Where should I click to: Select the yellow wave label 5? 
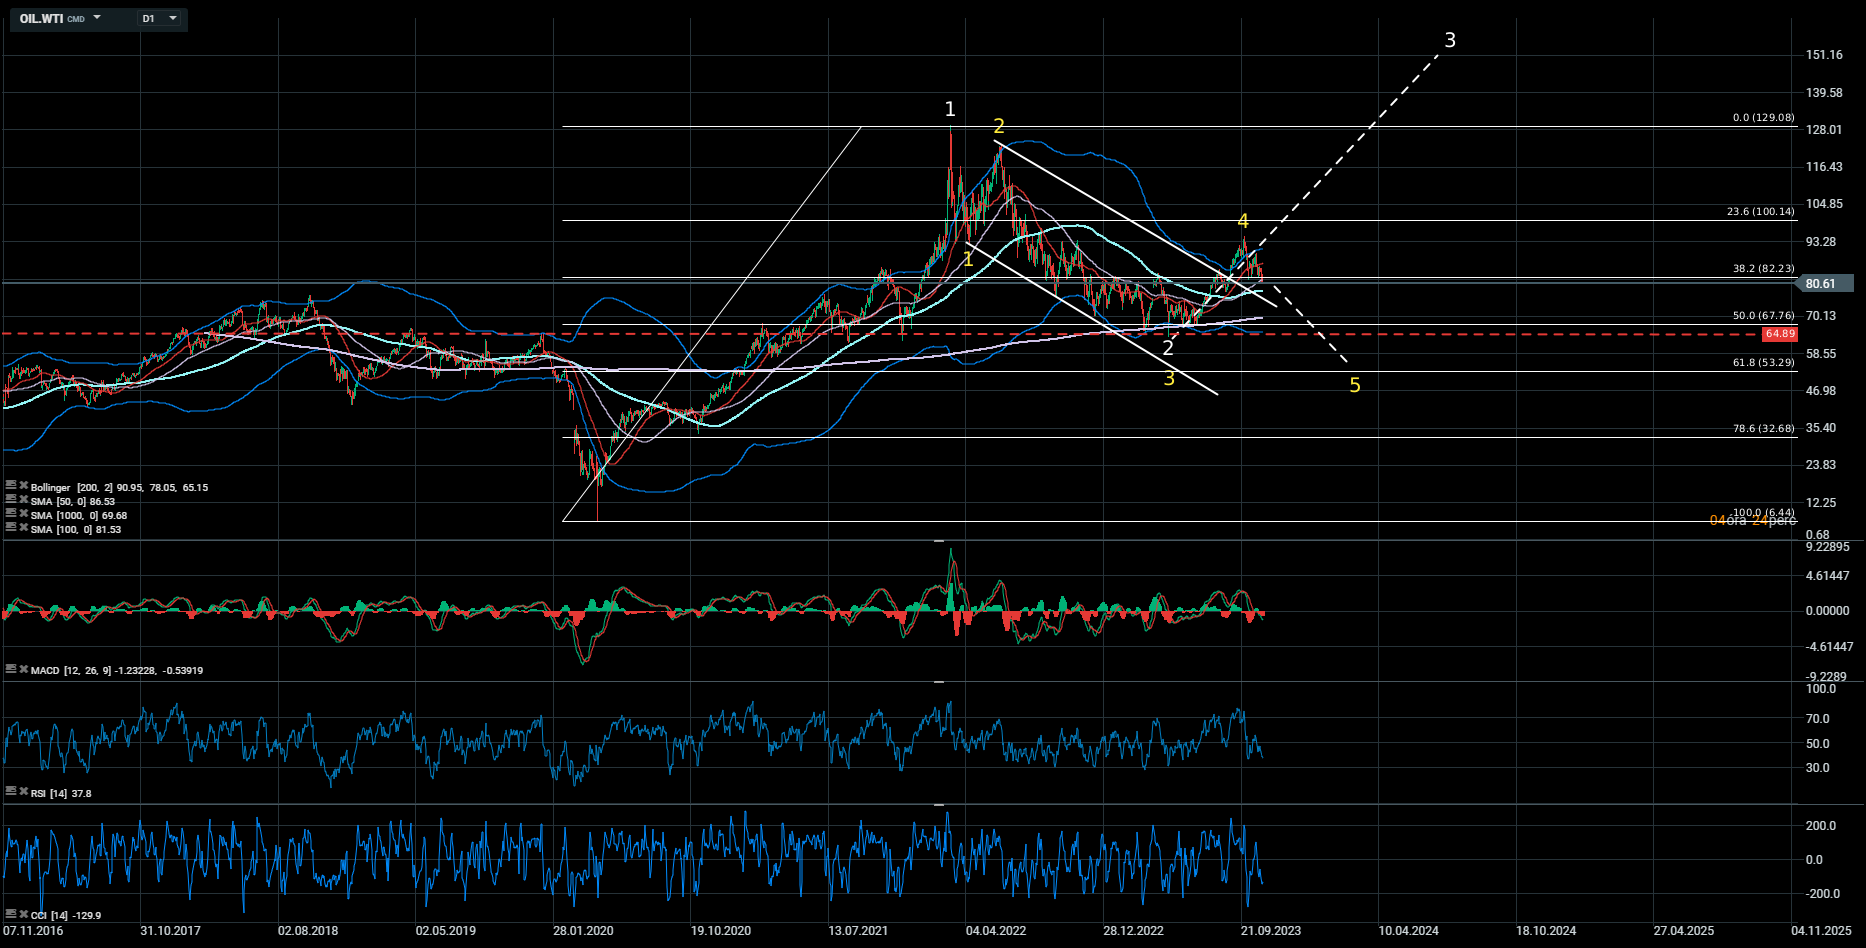pyautogui.click(x=1355, y=385)
